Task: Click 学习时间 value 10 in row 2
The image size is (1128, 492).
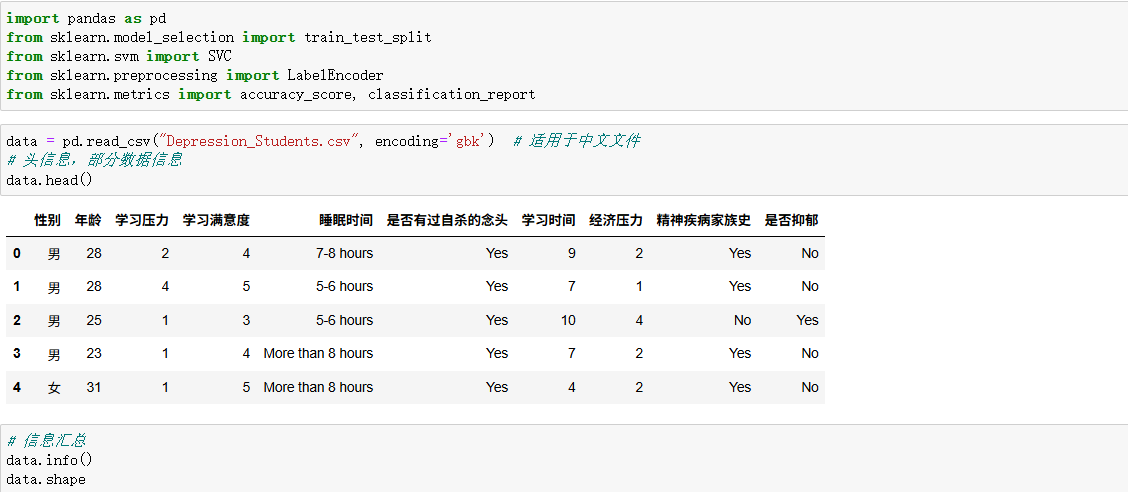Action: 568,320
